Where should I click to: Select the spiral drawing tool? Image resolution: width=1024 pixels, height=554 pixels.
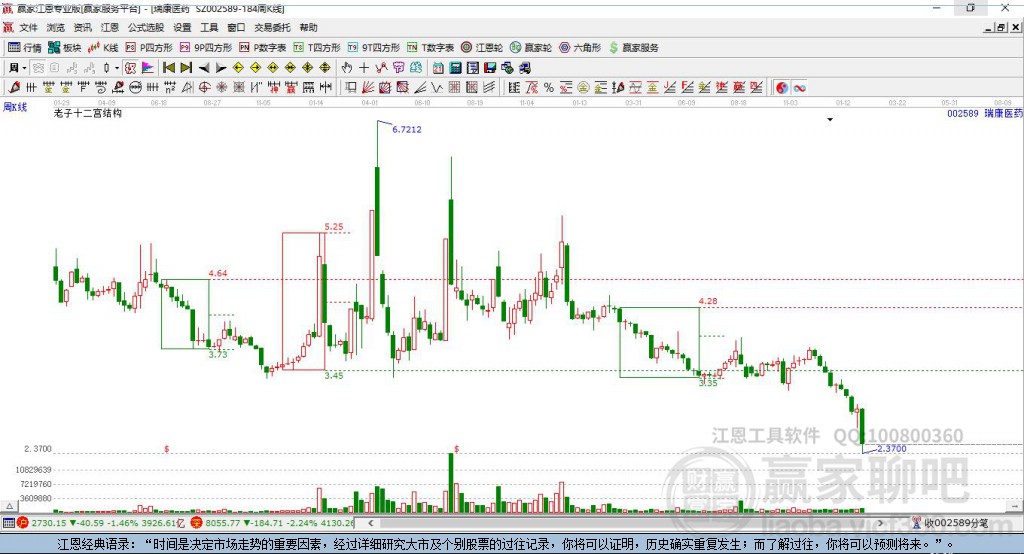(100, 88)
